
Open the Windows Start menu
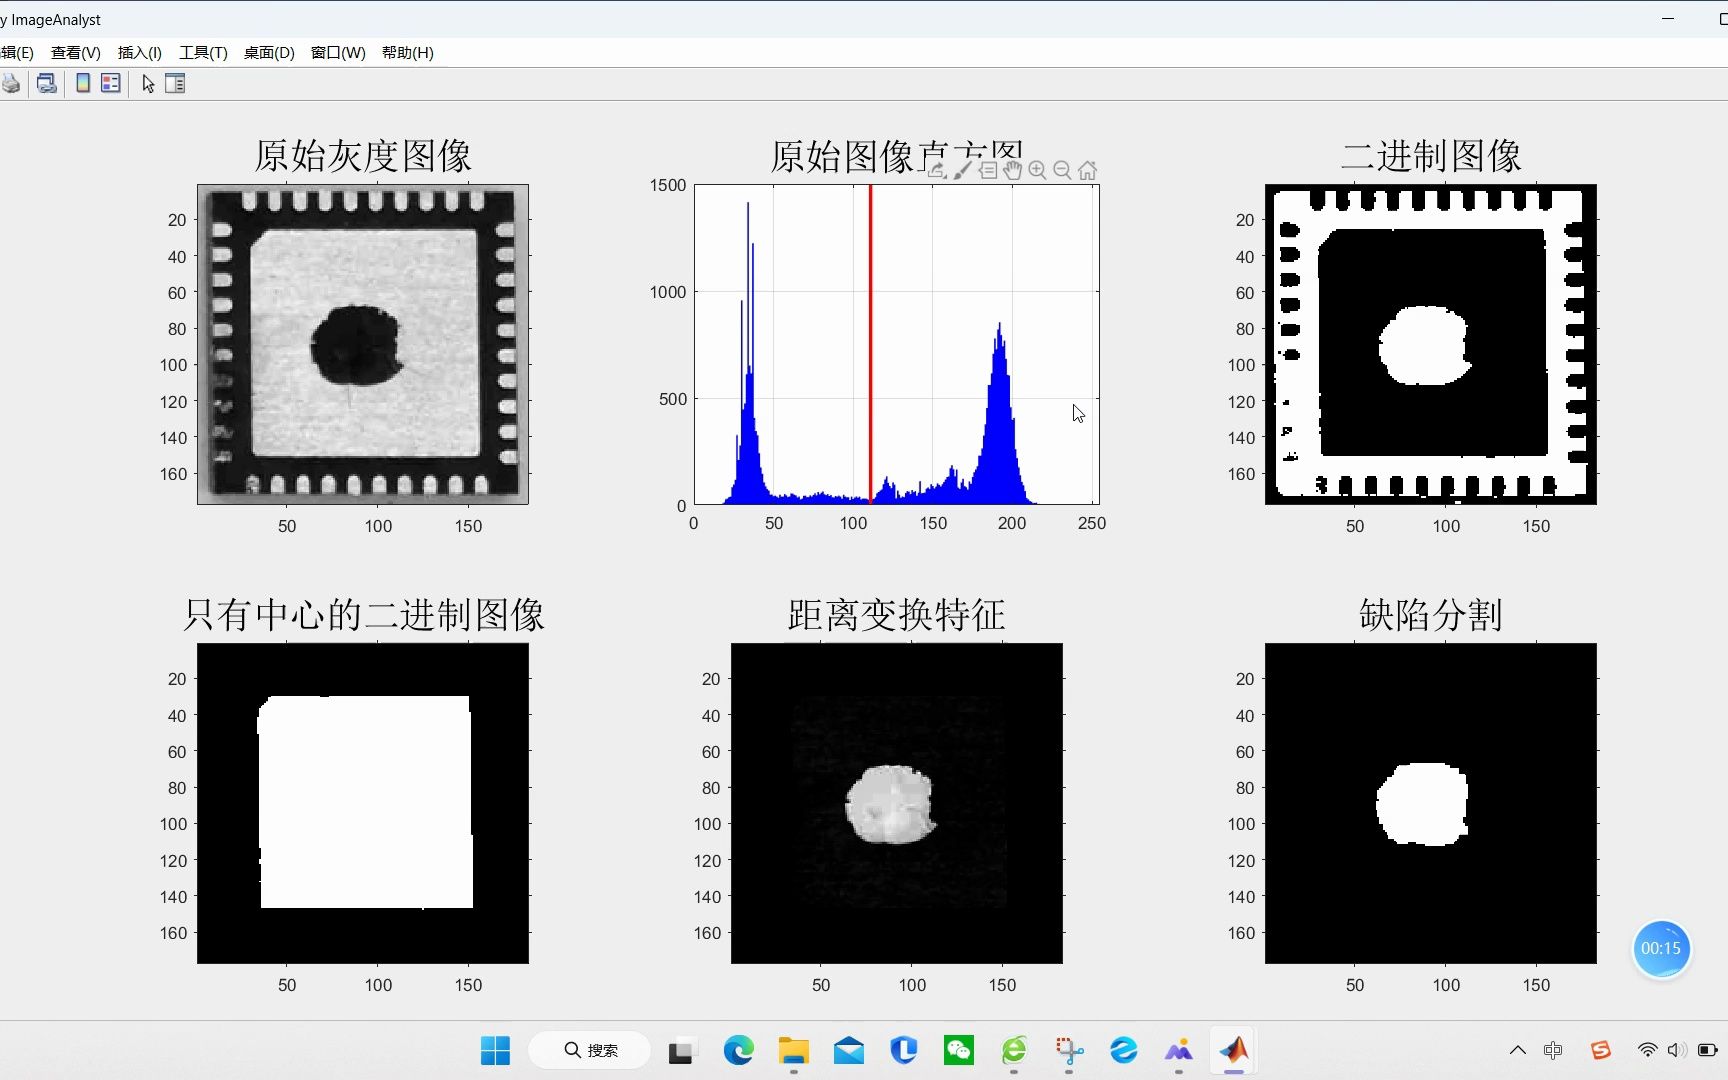pos(495,1050)
